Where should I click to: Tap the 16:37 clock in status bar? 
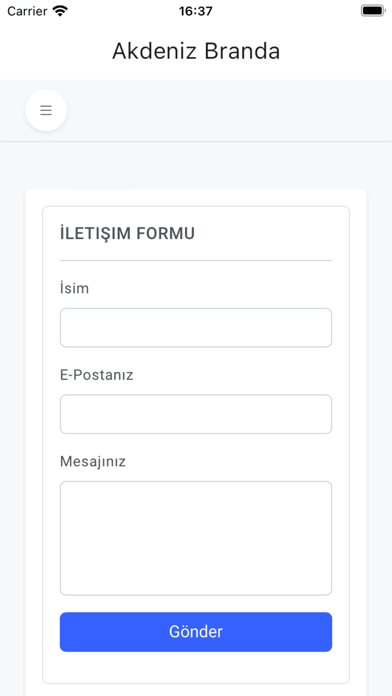[196, 11]
